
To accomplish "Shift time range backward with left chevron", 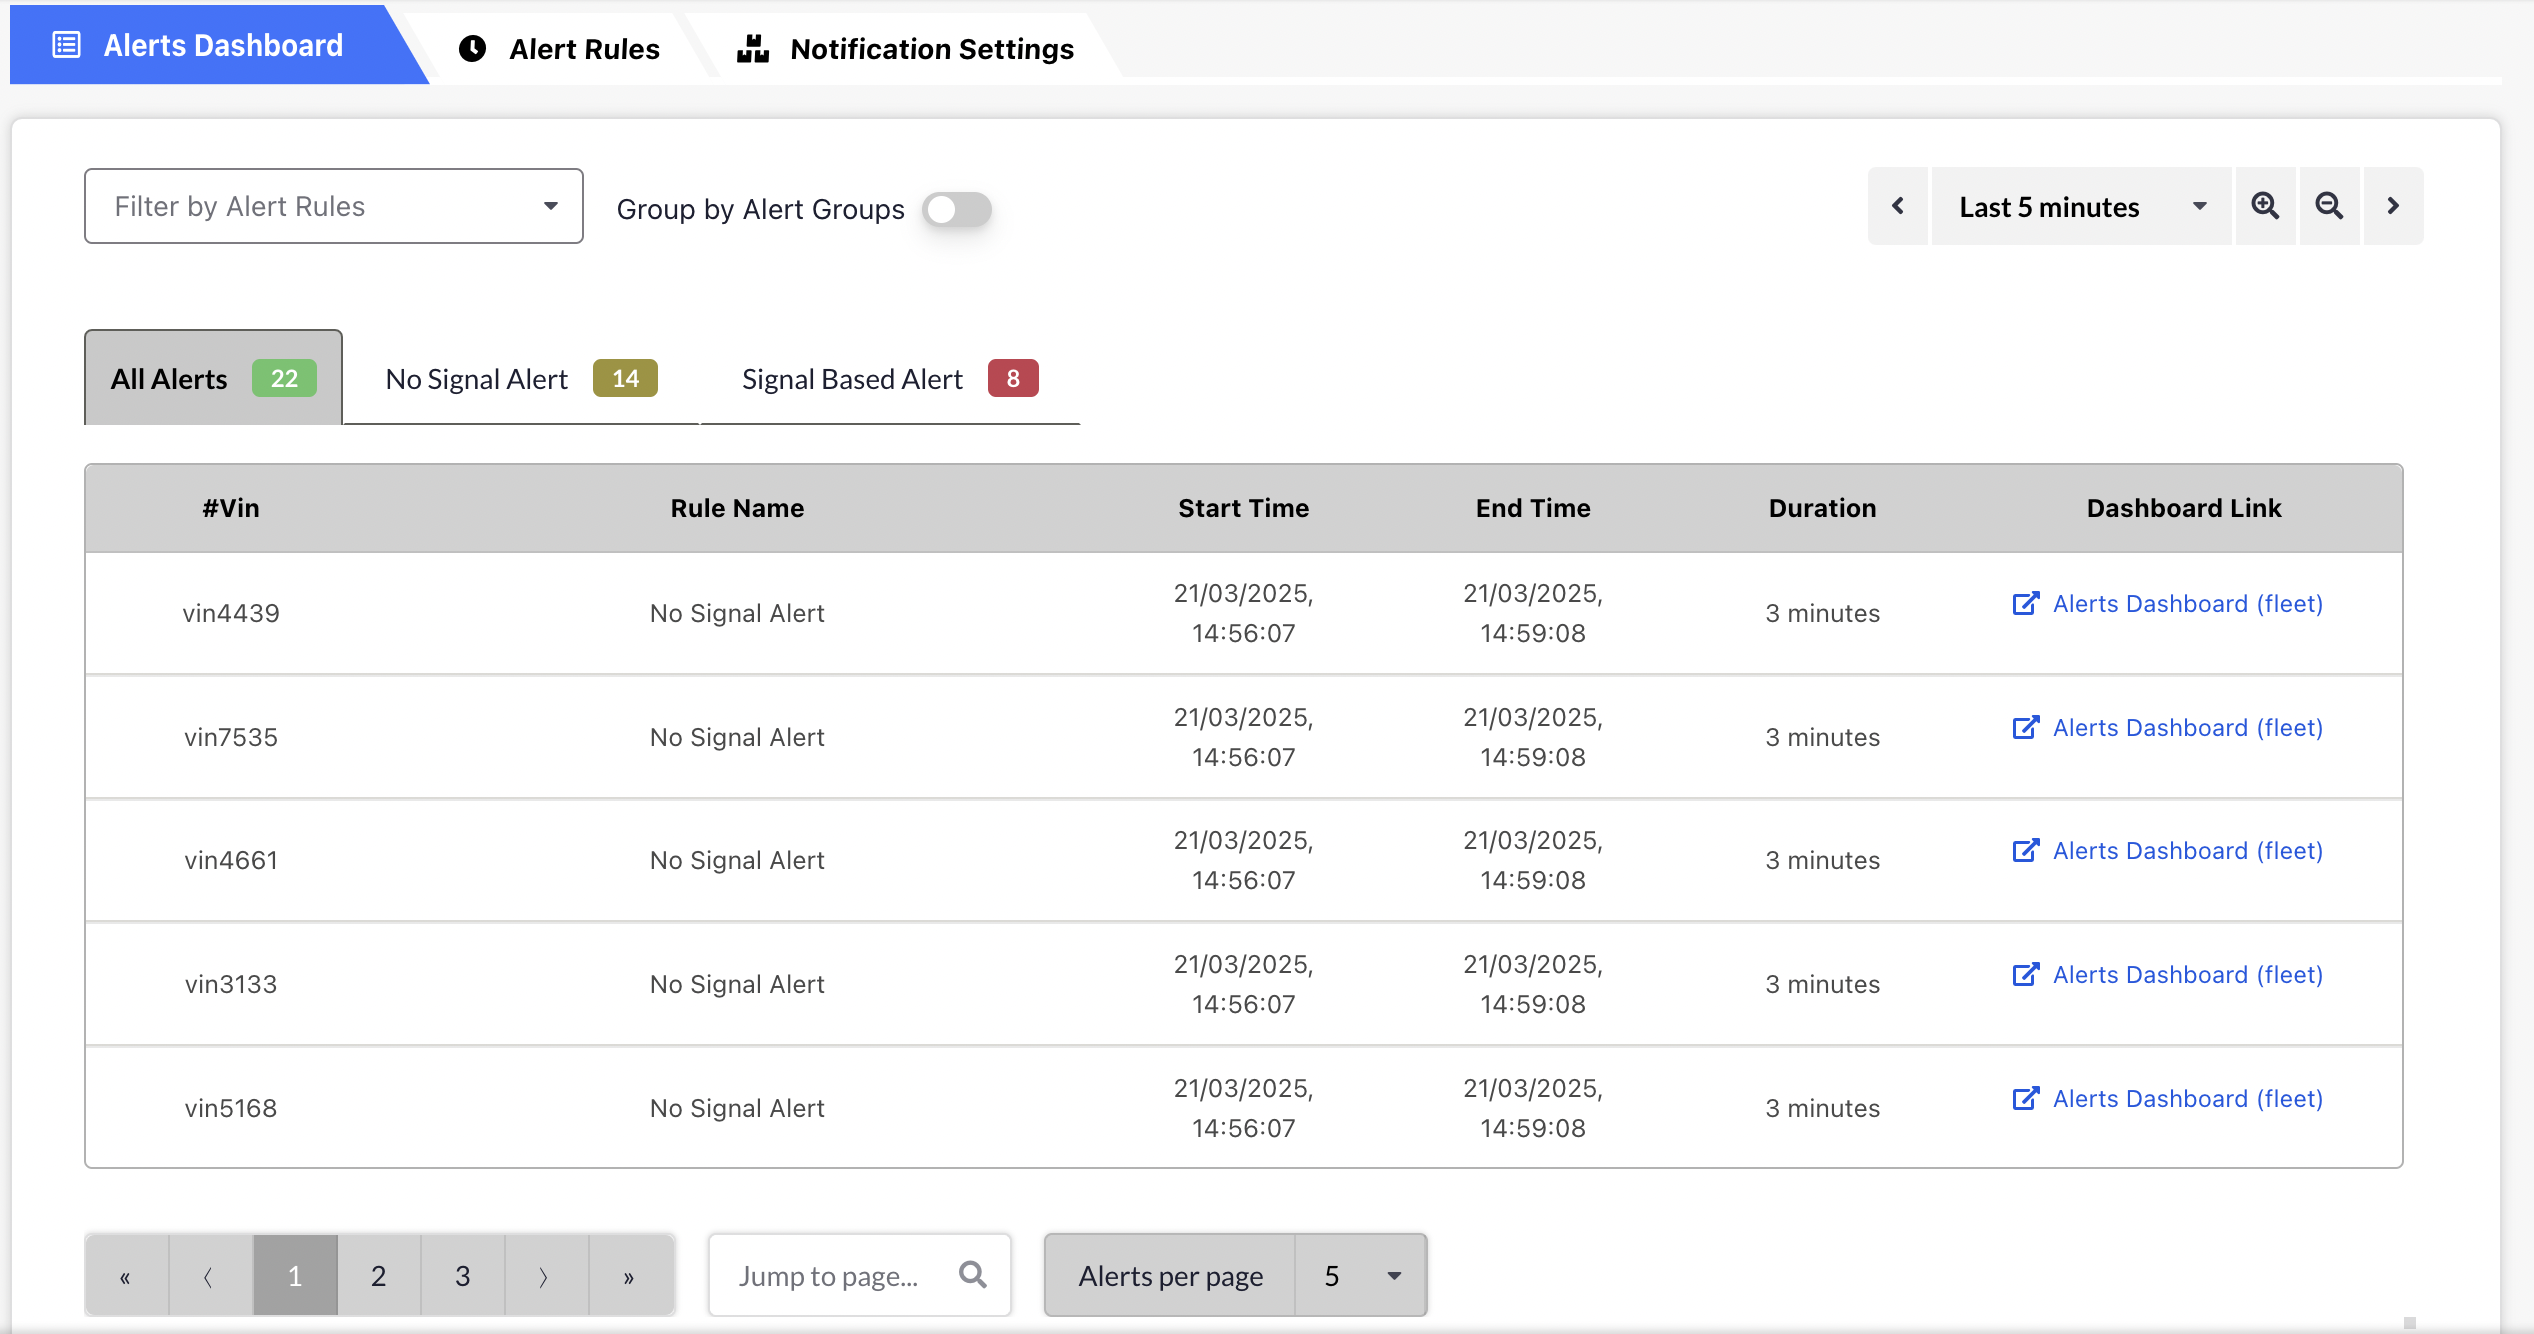I will coord(1897,206).
